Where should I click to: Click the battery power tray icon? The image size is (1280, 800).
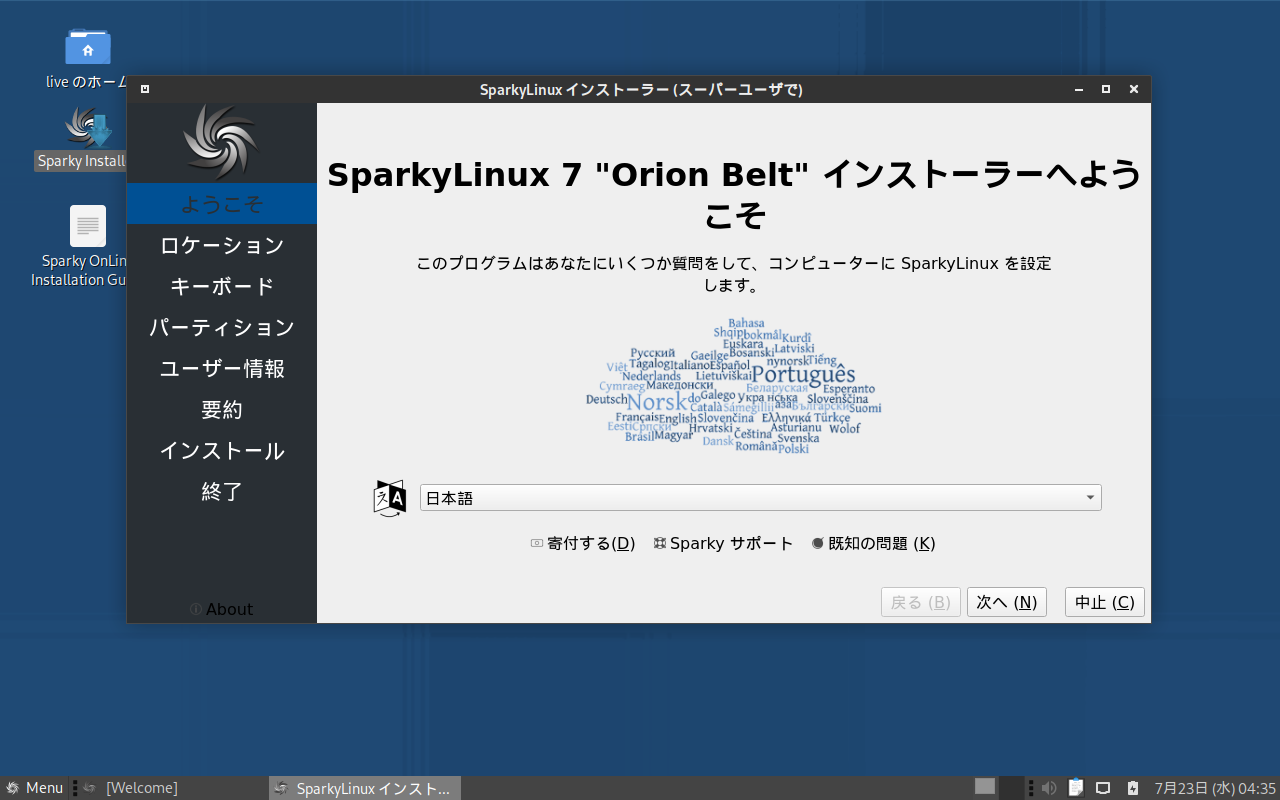[1133, 788]
